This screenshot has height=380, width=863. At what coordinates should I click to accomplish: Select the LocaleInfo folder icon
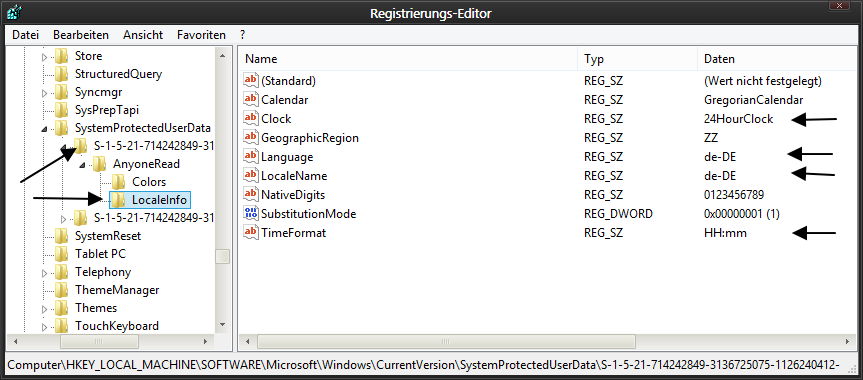tap(118, 199)
